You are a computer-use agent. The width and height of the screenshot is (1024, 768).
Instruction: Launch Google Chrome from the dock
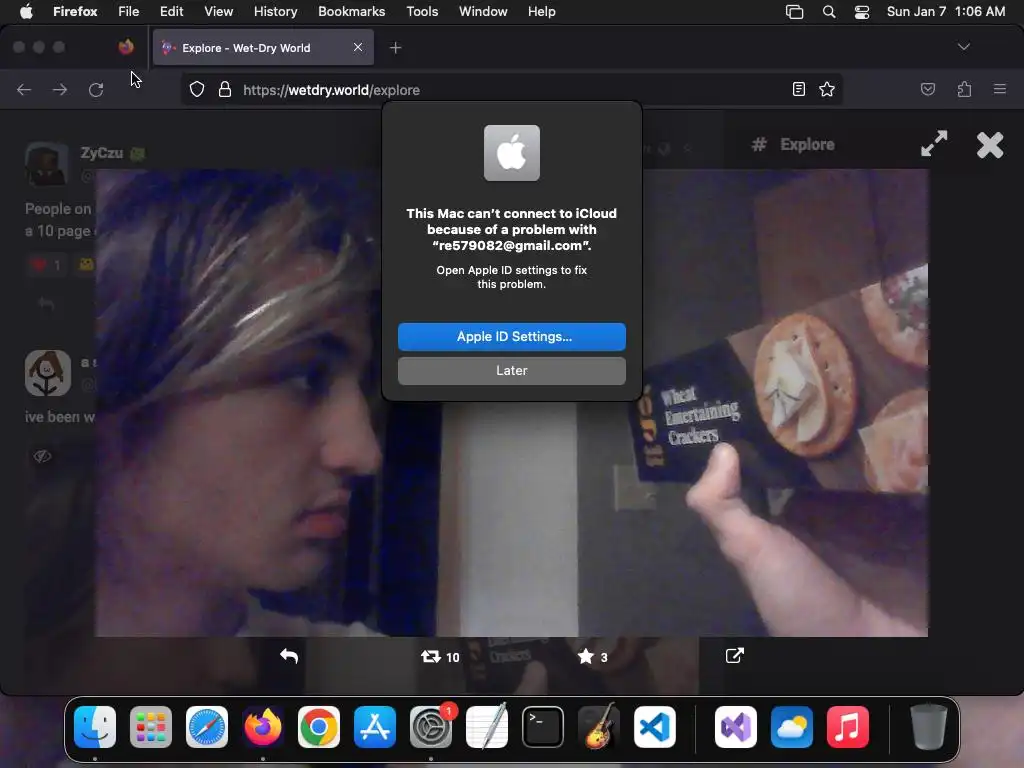(319, 727)
